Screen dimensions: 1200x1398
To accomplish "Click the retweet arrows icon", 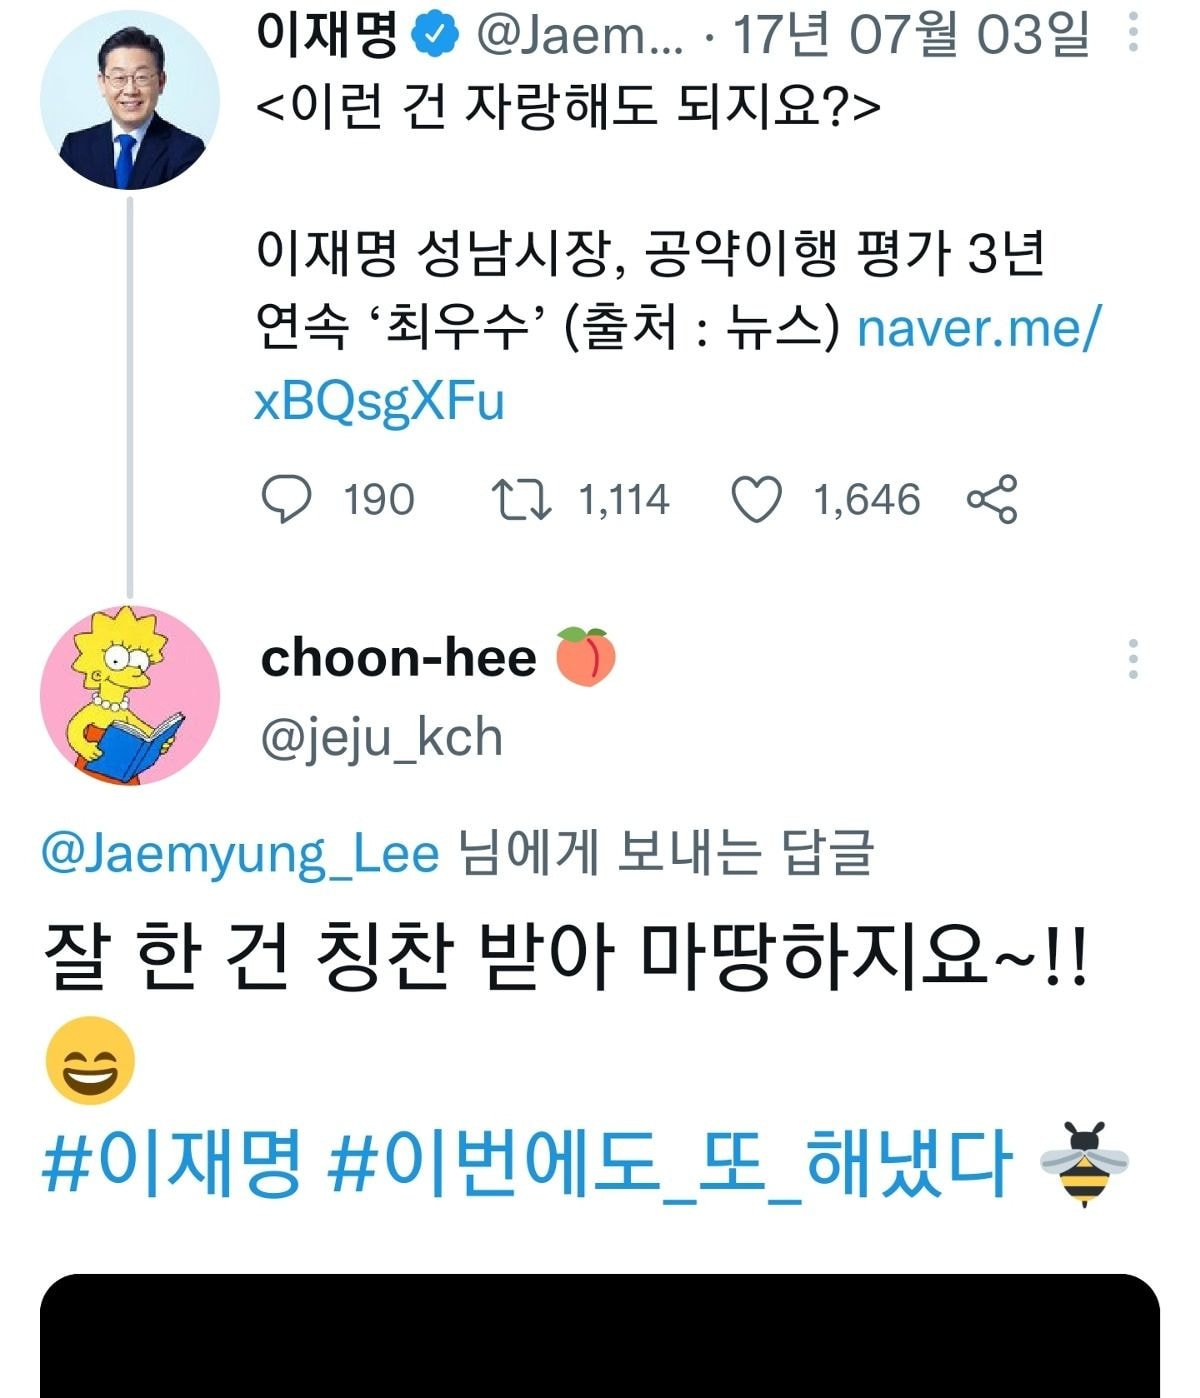I will 521,499.
